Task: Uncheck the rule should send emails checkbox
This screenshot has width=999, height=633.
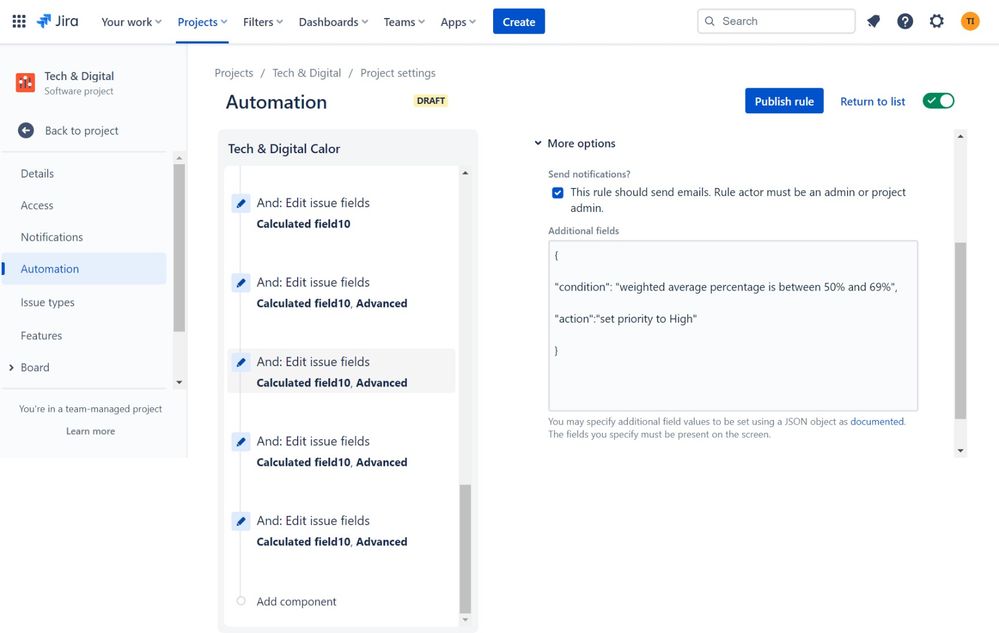Action: point(557,192)
